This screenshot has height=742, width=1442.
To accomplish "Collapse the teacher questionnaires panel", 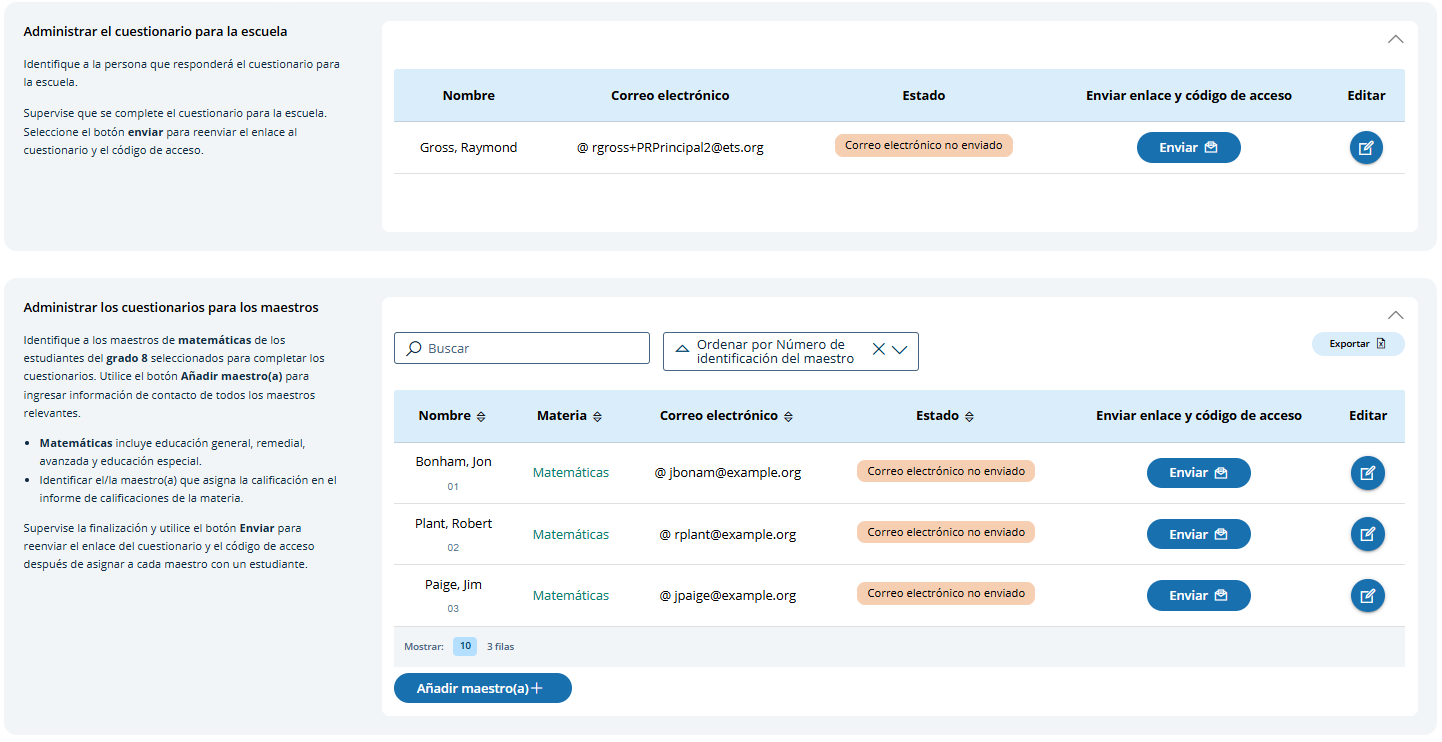I will [1395, 315].
